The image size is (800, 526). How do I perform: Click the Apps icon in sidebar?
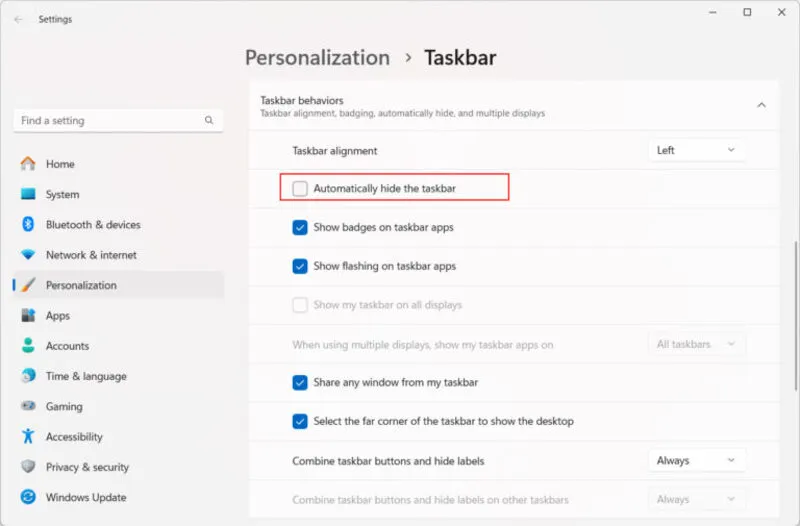[x=28, y=315]
